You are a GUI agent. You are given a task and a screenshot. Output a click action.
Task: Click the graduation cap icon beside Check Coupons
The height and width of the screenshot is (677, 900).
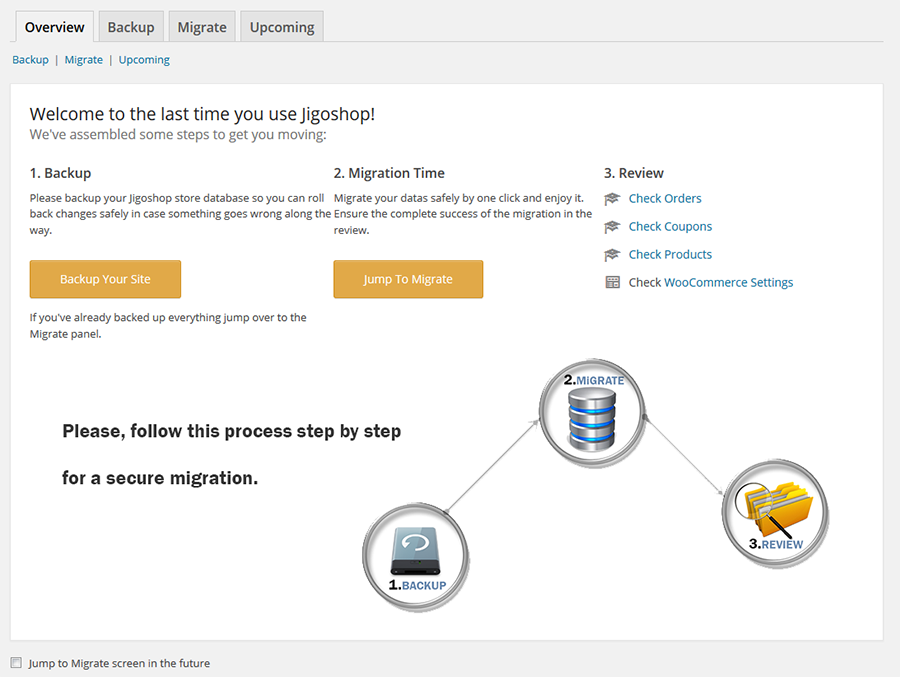[x=613, y=227]
